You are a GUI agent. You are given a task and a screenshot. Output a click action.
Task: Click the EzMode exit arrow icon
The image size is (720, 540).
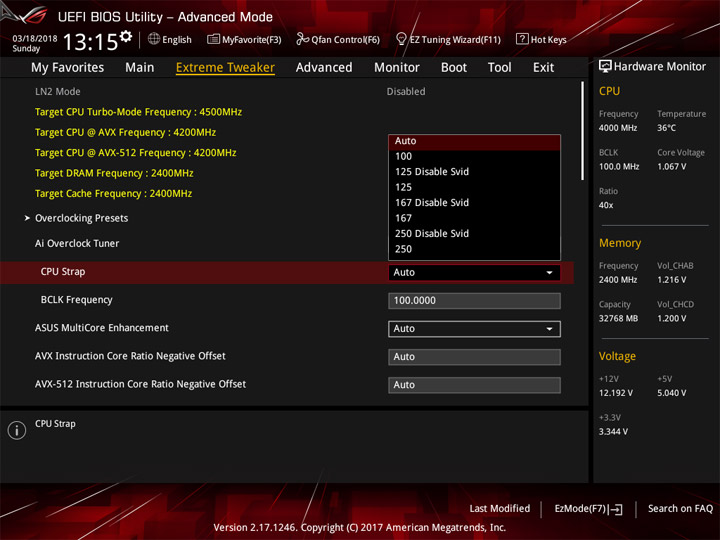[x=617, y=509]
